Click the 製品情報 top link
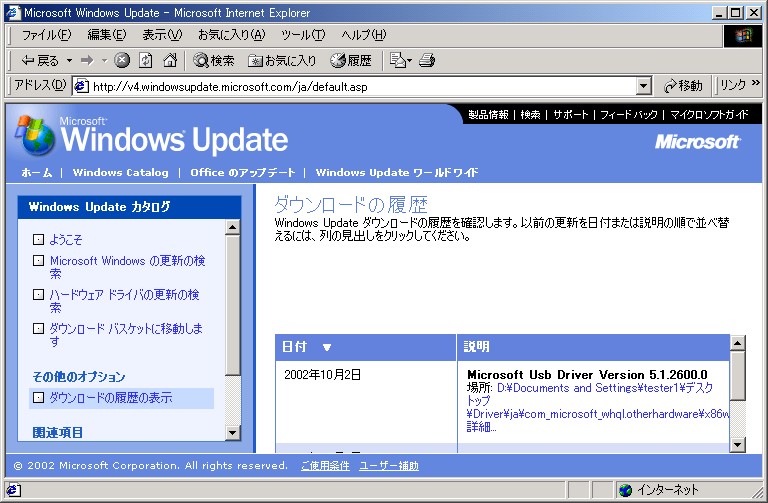The width and height of the screenshot is (768, 503). click(x=488, y=115)
